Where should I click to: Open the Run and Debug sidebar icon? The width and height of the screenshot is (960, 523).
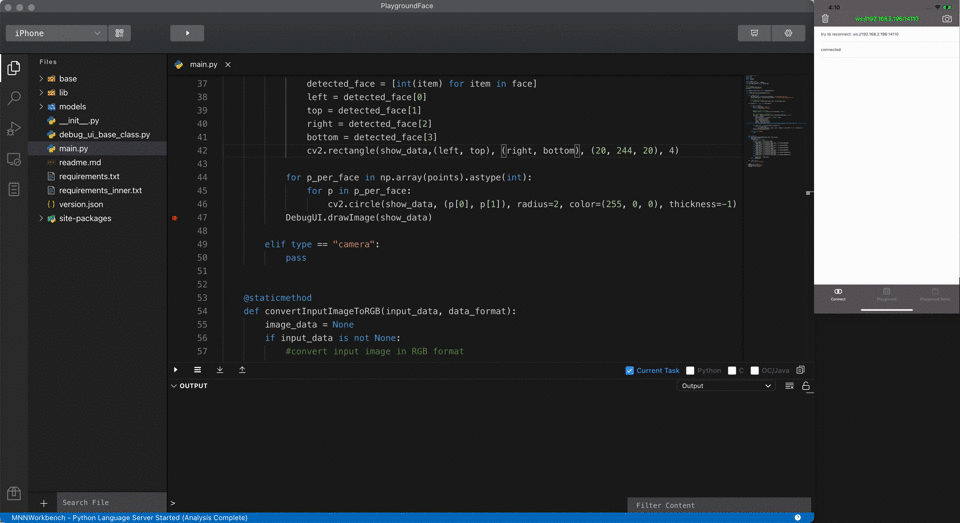pyautogui.click(x=13, y=129)
